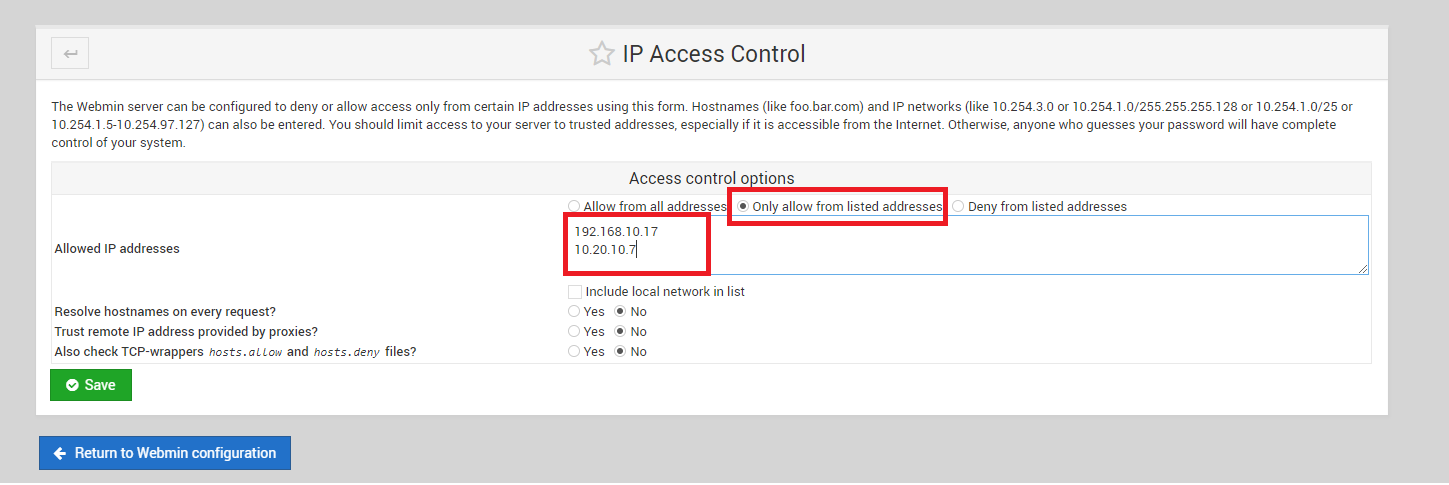Select Yes for checking TCP-wrappers files
The image size is (1449, 485).
(574, 352)
